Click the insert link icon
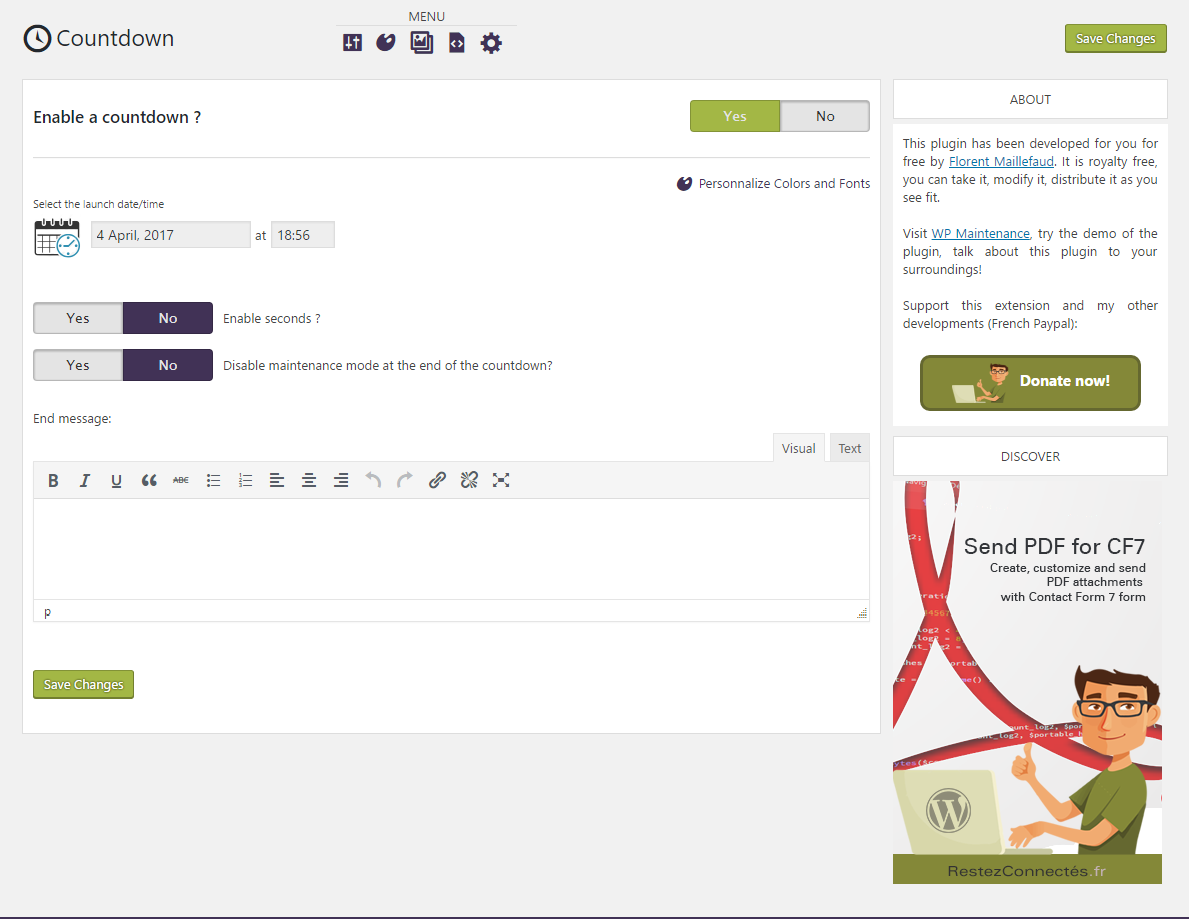Viewport: 1189px width, 919px height. pos(437,481)
